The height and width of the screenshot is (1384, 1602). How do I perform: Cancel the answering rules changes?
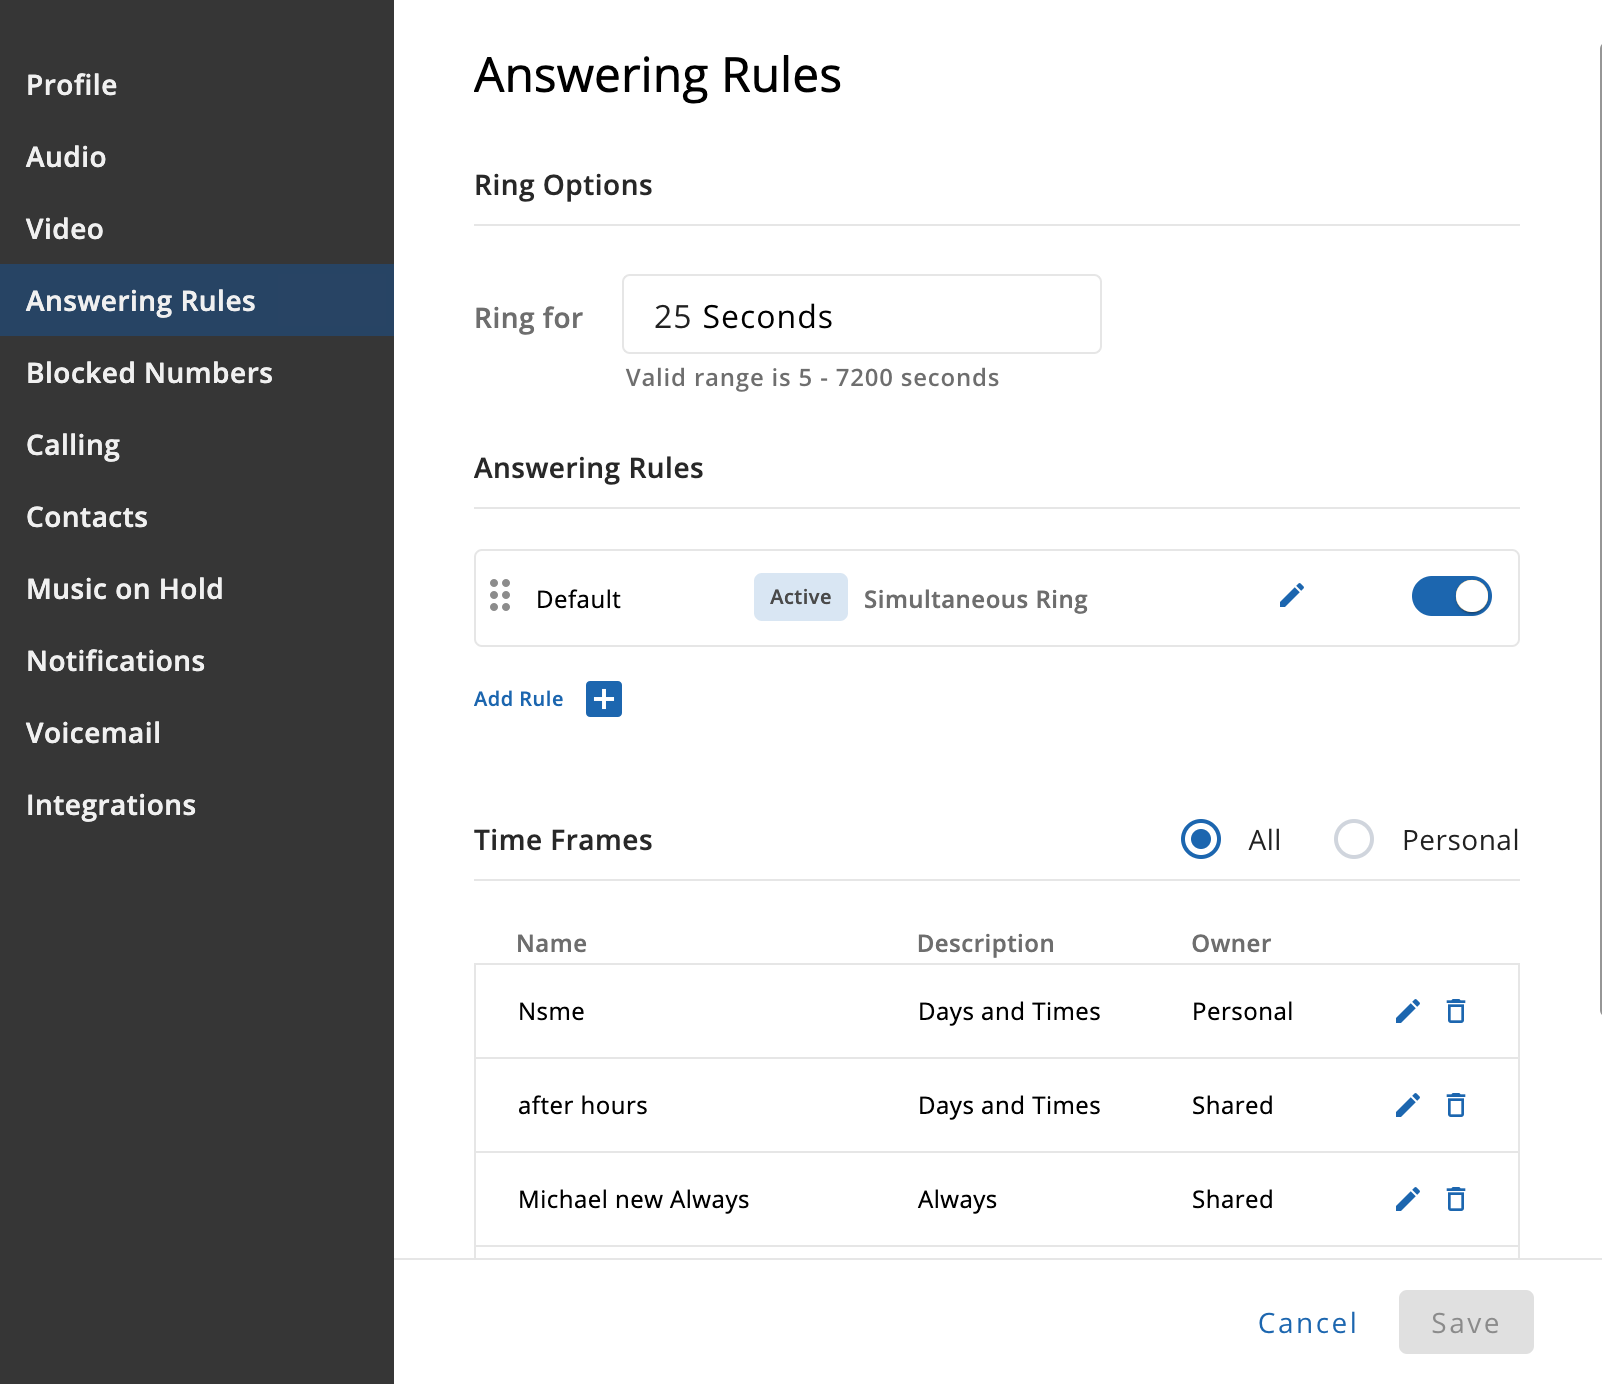1307,1322
